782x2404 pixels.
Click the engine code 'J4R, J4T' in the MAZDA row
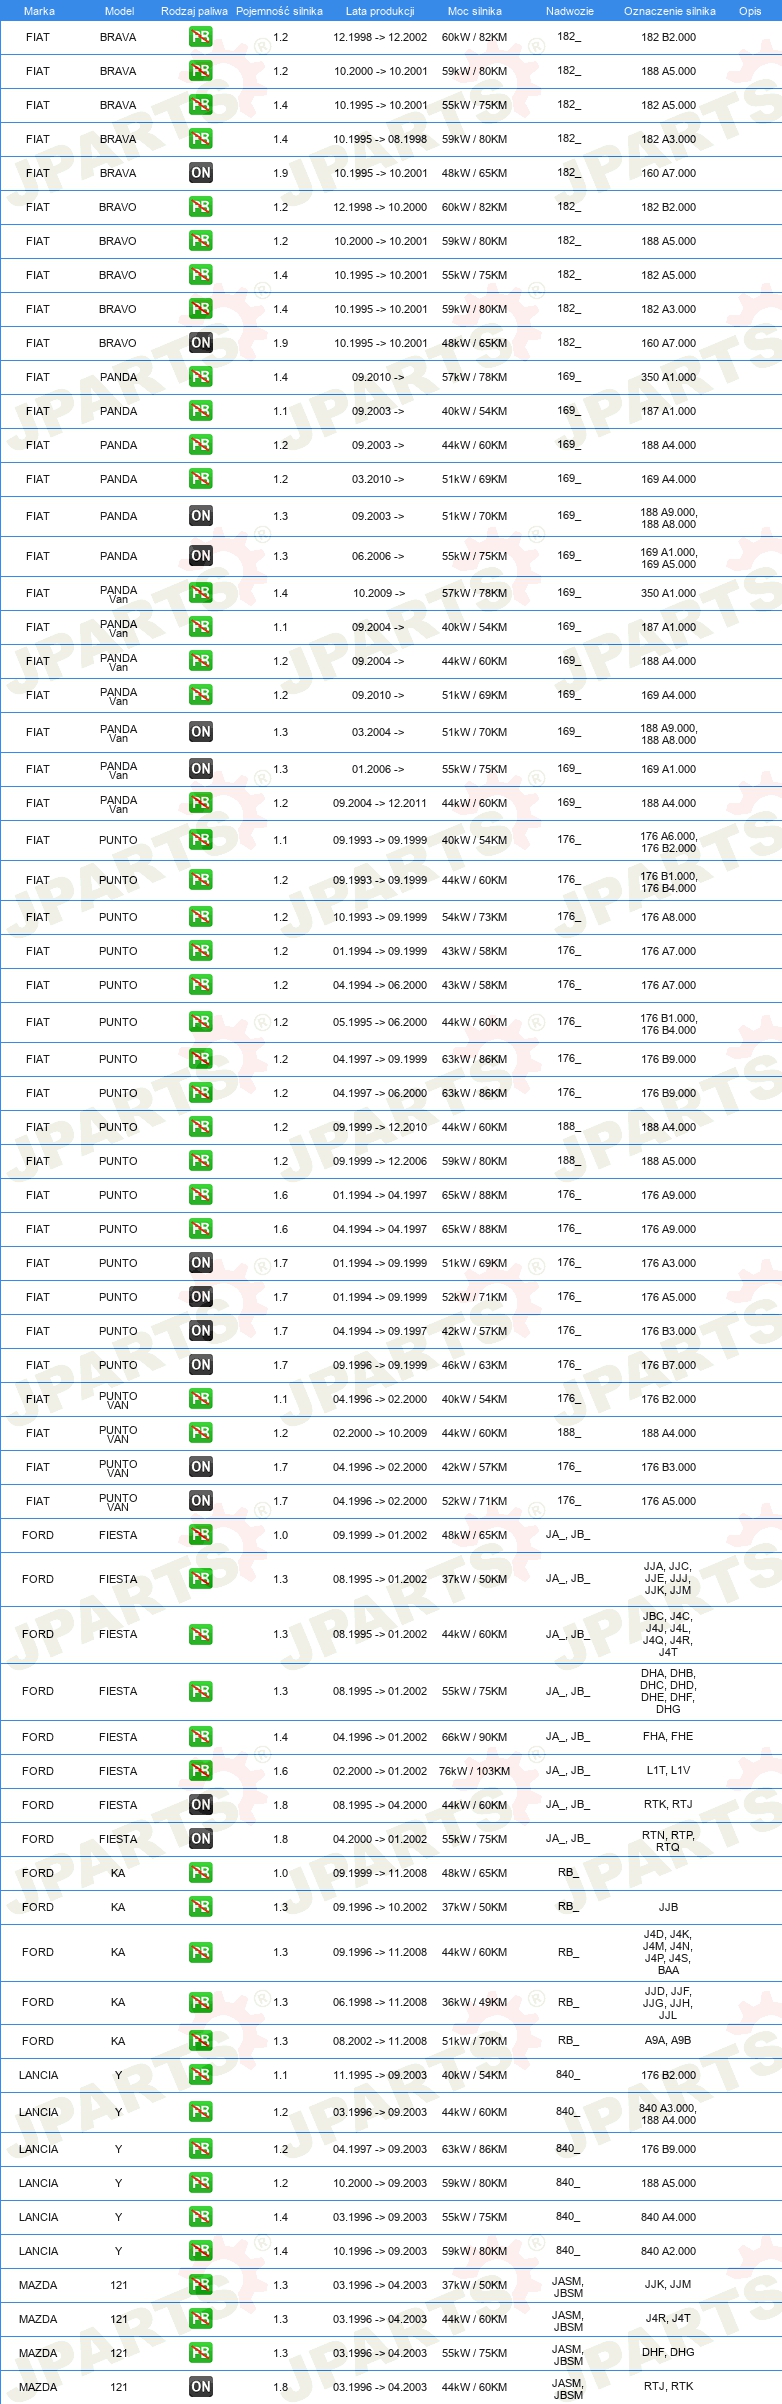pyautogui.click(x=668, y=2318)
